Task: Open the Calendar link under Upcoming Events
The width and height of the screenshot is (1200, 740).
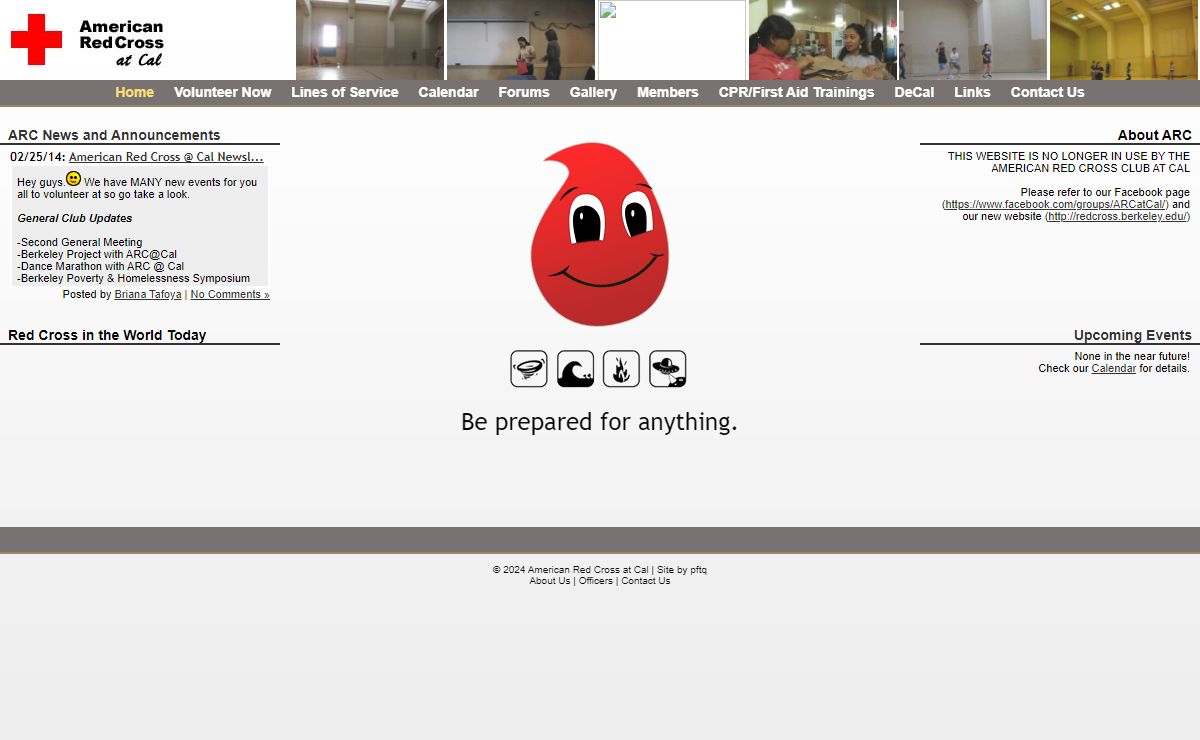Action: [x=1113, y=369]
